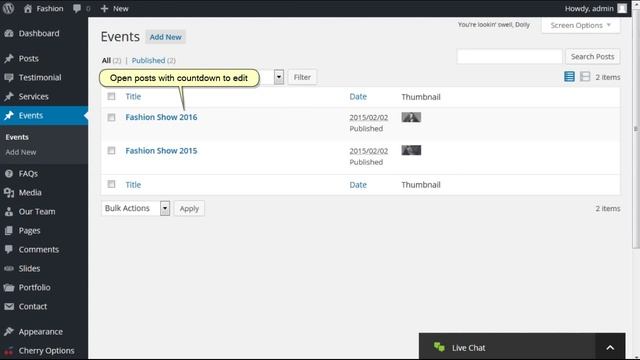This screenshot has width=640, height=360.
Task: Click the Portfolio folder icon
Action: click(9, 288)
